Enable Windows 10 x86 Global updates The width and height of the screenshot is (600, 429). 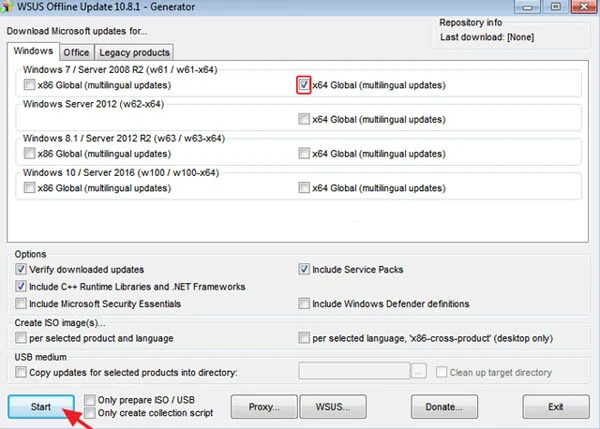coord(29,188)
